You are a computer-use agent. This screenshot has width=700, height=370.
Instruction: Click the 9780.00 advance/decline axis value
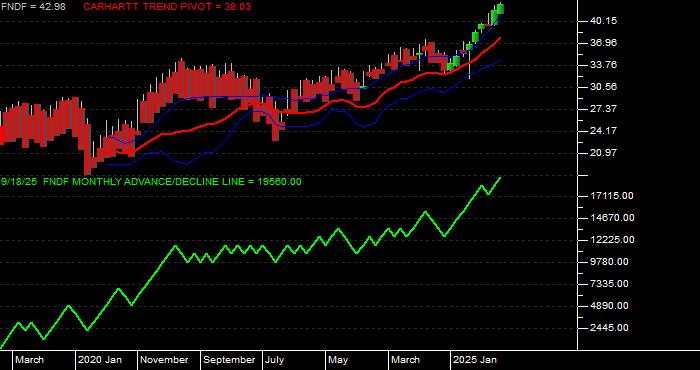[609, 262]
